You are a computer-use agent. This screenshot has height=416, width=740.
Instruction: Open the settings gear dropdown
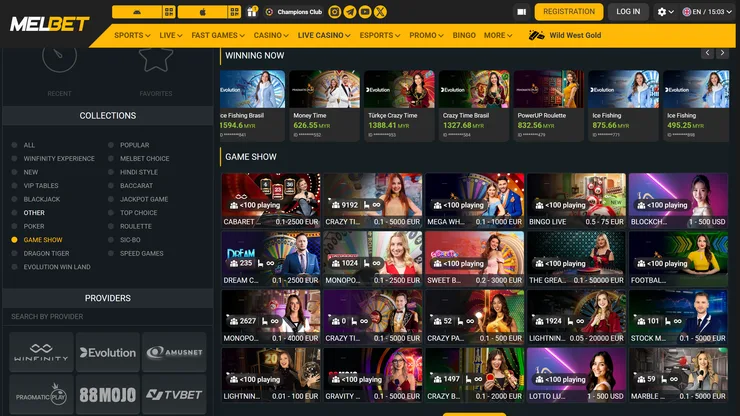(x=665, y=12)
